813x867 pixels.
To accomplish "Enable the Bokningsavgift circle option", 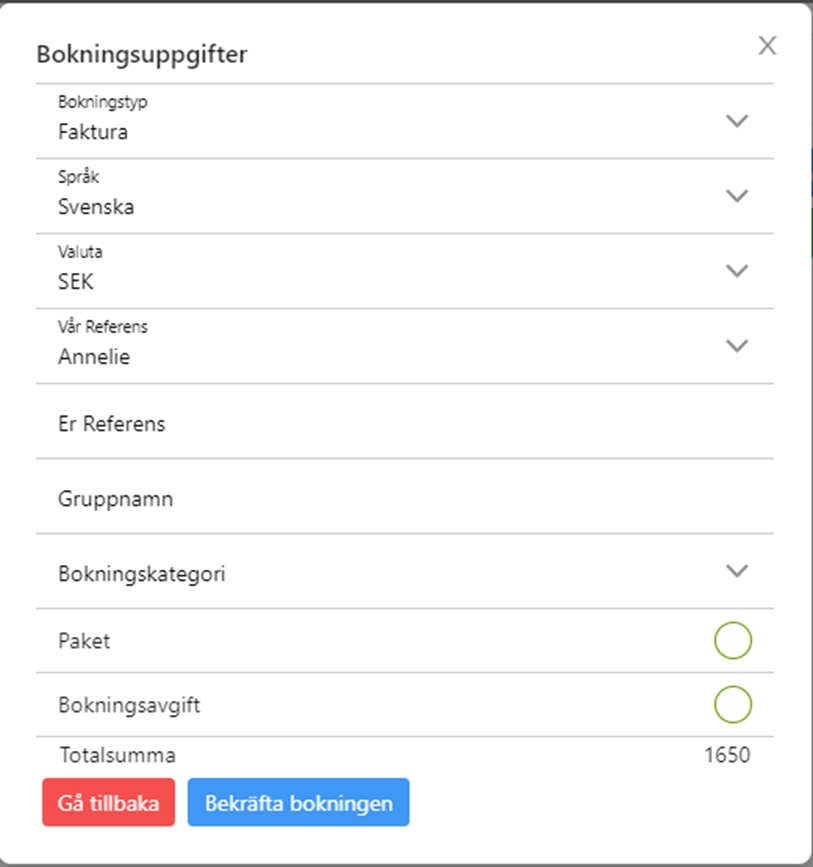I will click(733, 704).
